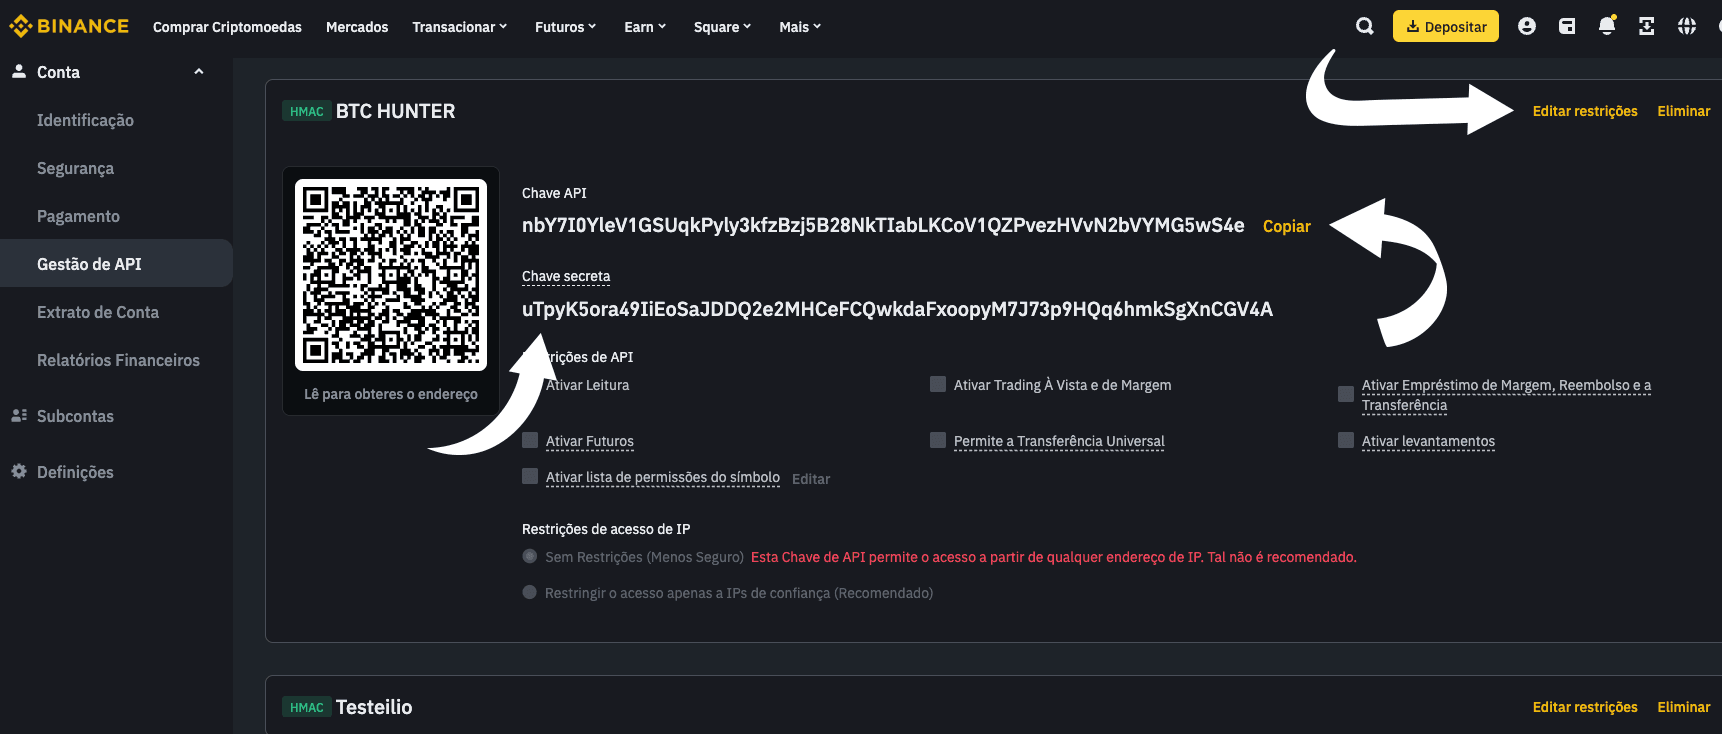Open Mercados in the top navigation

point(357,27)
